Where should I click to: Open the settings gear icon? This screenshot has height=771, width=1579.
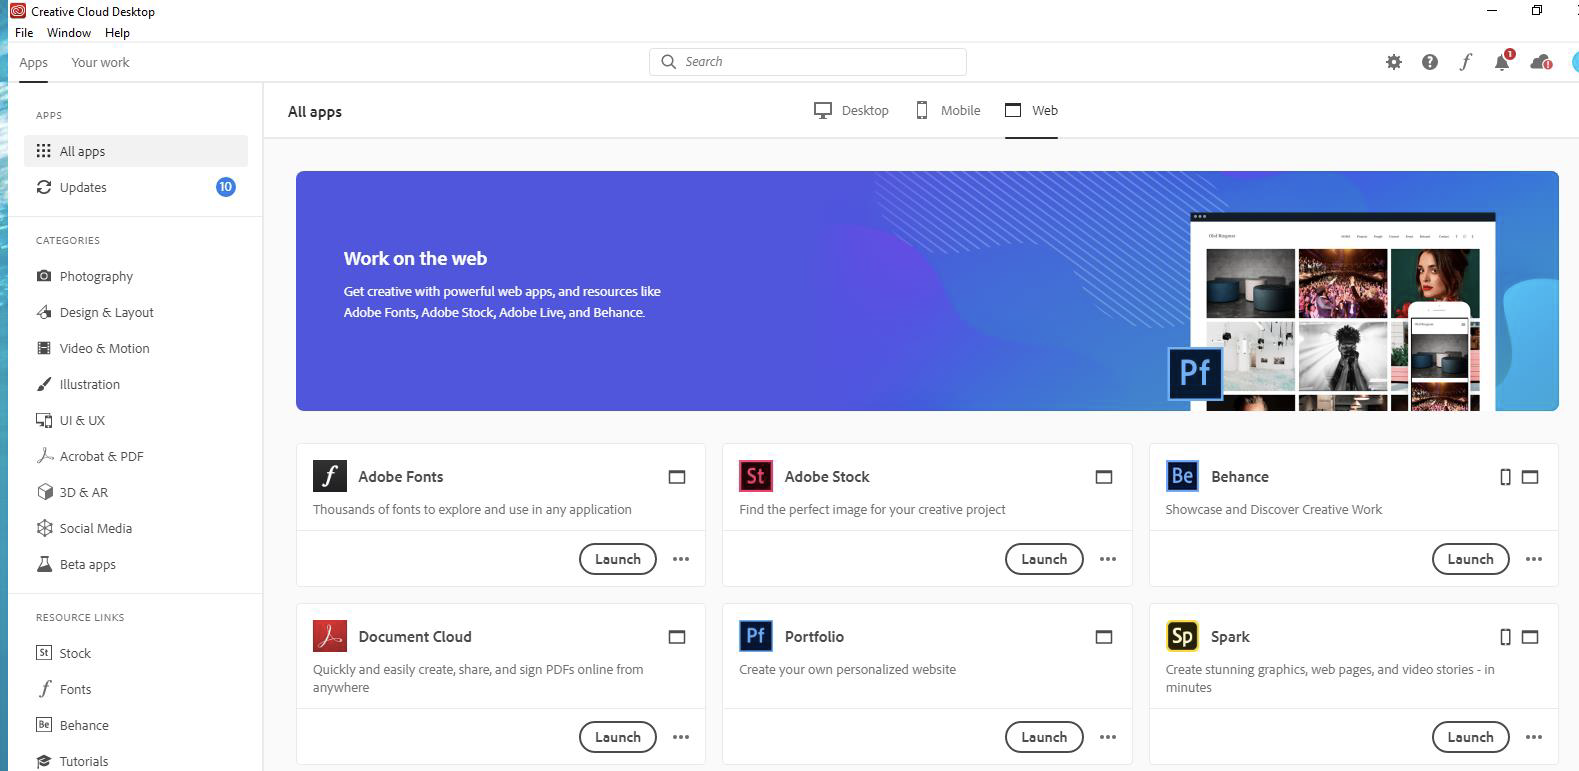pos(1393,62)
